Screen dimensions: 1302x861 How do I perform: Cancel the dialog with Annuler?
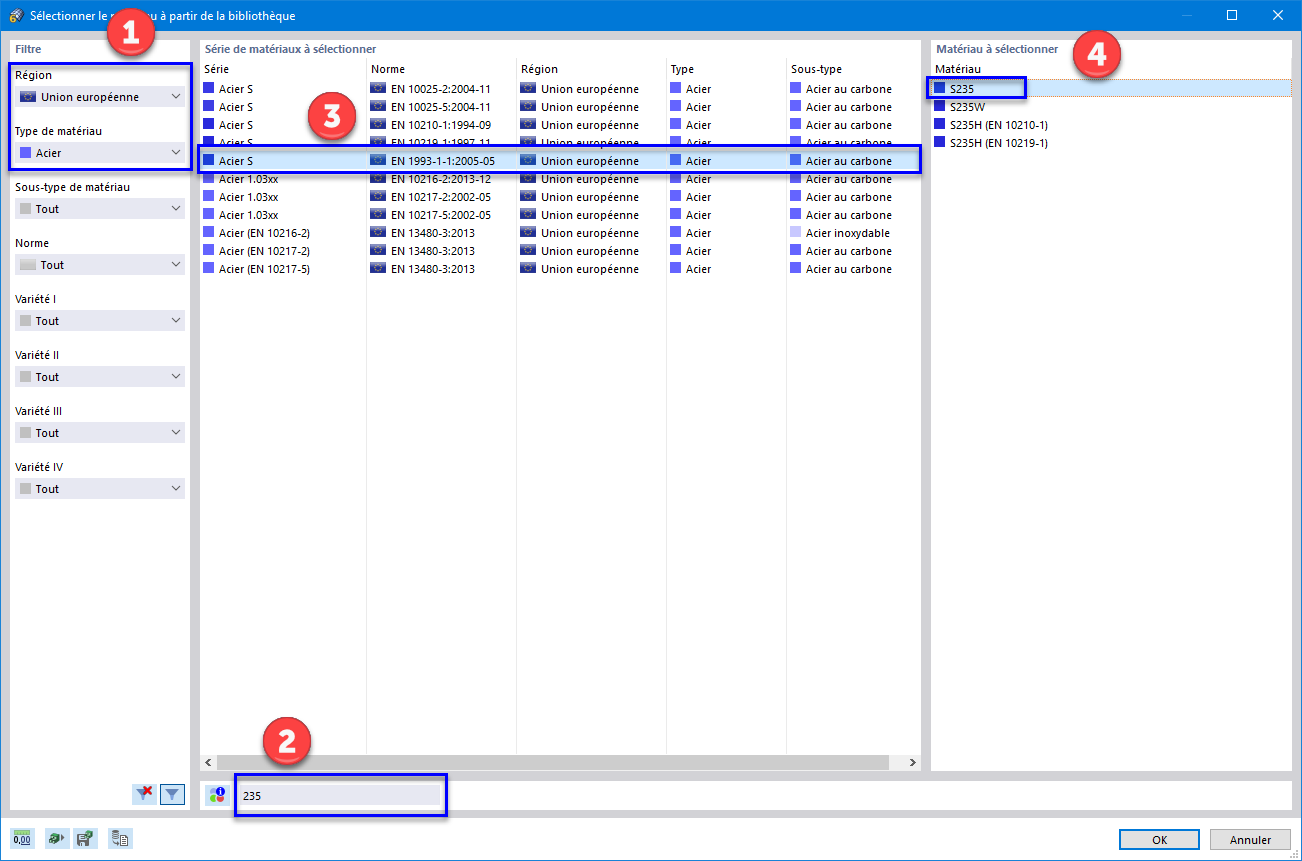click(1250, 840)
